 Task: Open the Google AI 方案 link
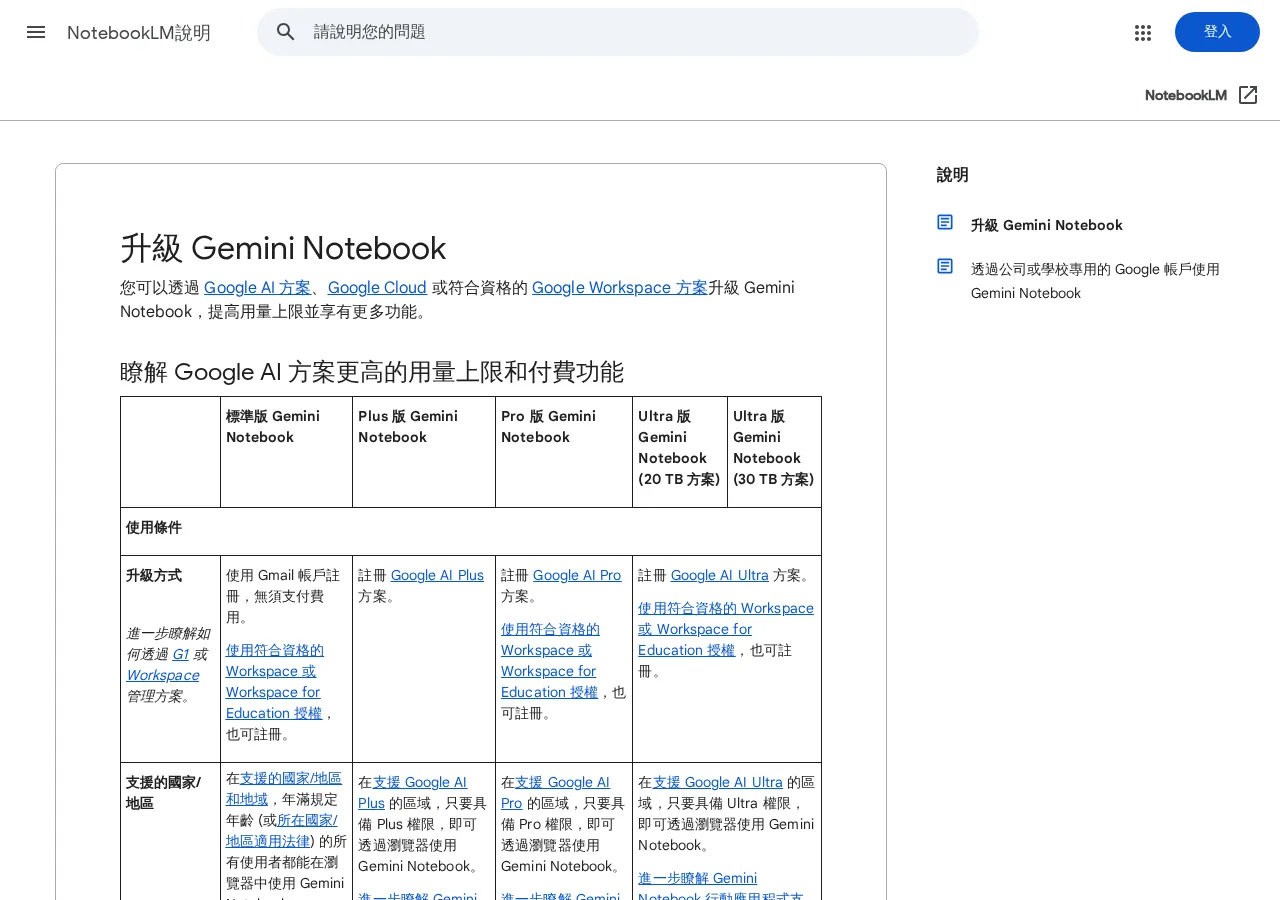257,288
